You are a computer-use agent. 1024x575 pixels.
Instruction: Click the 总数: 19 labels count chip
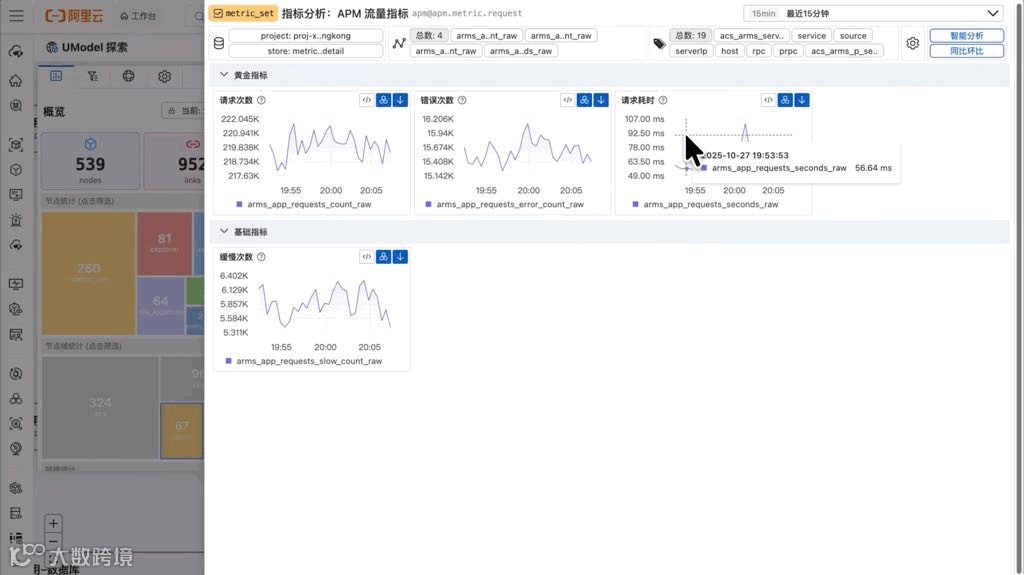point(690,35)
